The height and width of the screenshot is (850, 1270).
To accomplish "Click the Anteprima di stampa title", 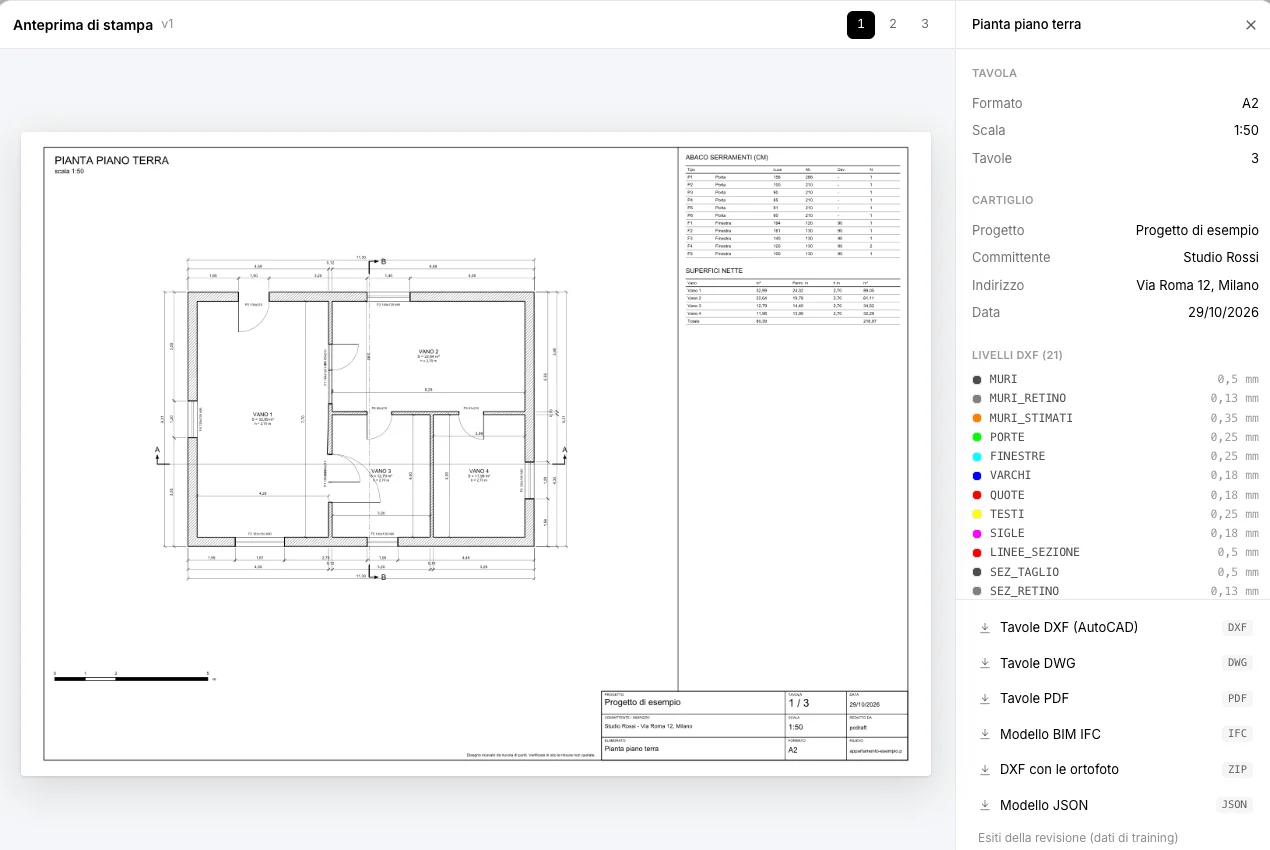I will 83,25.
